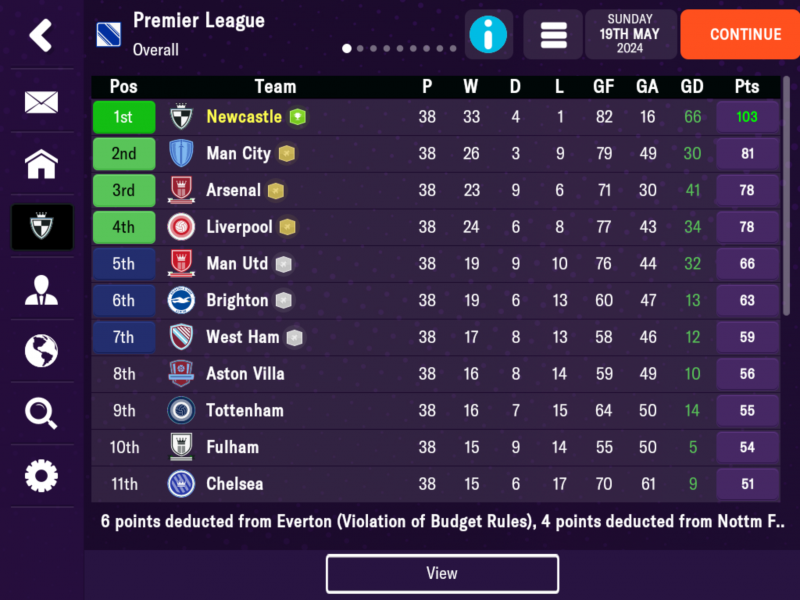Select the second page indicator dot
Image resolution: width=800 pixels, height=600 pixels.
(x=360, y=48)
